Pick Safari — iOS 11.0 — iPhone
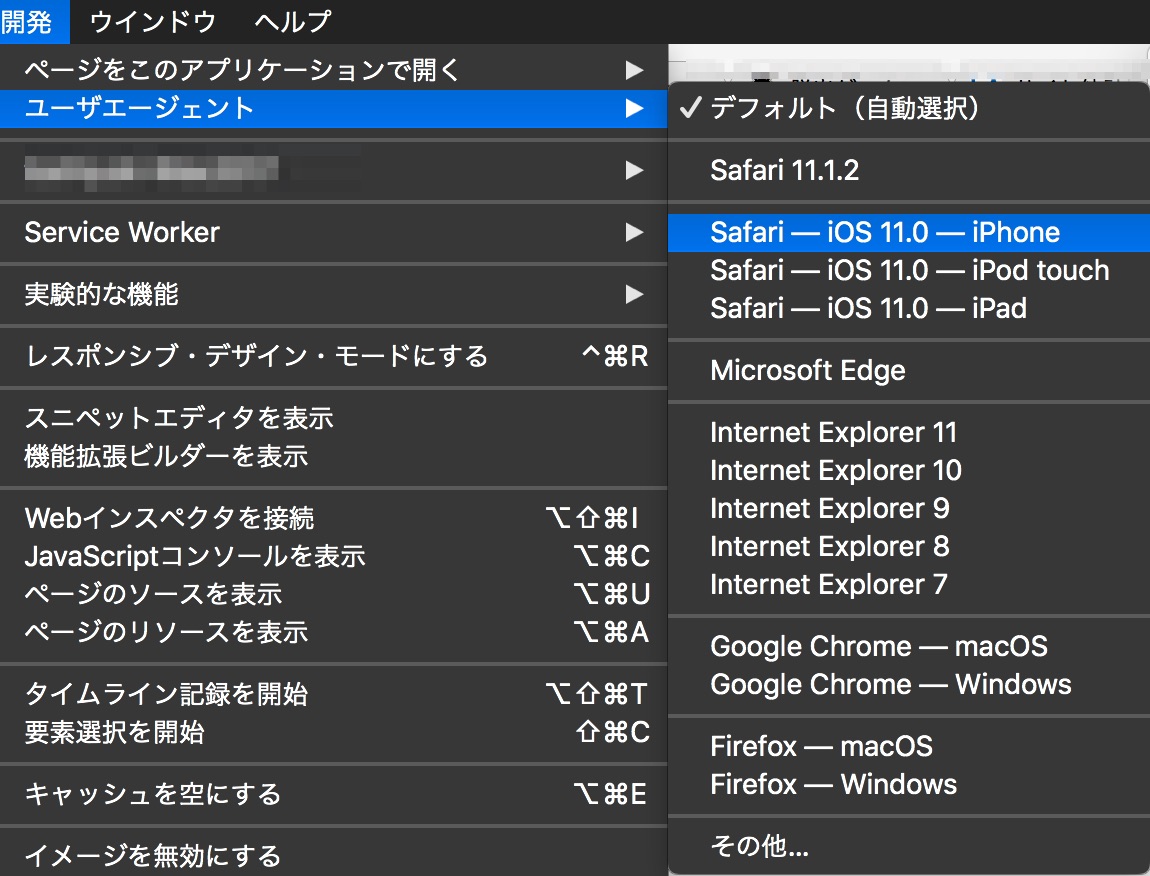 pos(909,233)
